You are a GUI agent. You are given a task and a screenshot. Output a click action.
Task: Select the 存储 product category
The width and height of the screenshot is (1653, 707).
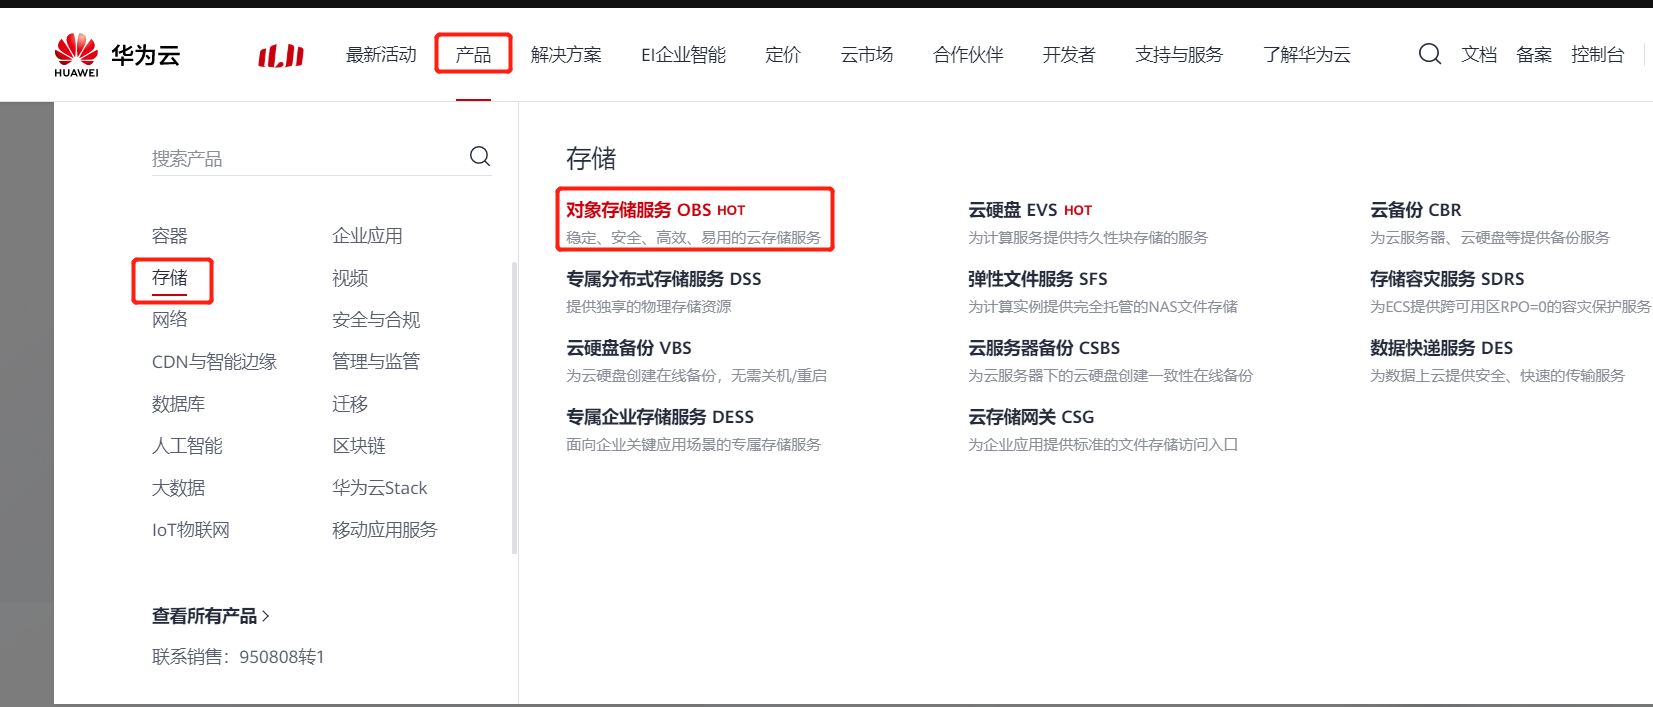(170, 278)
